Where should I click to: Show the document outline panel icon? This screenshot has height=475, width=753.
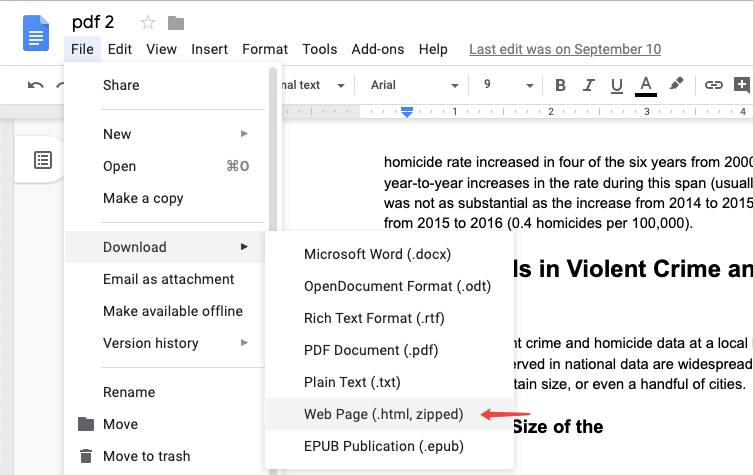coord(43,159)
